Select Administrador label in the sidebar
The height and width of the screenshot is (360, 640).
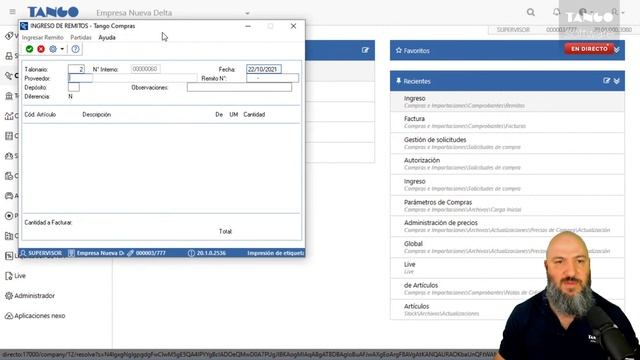click(35, 296)
